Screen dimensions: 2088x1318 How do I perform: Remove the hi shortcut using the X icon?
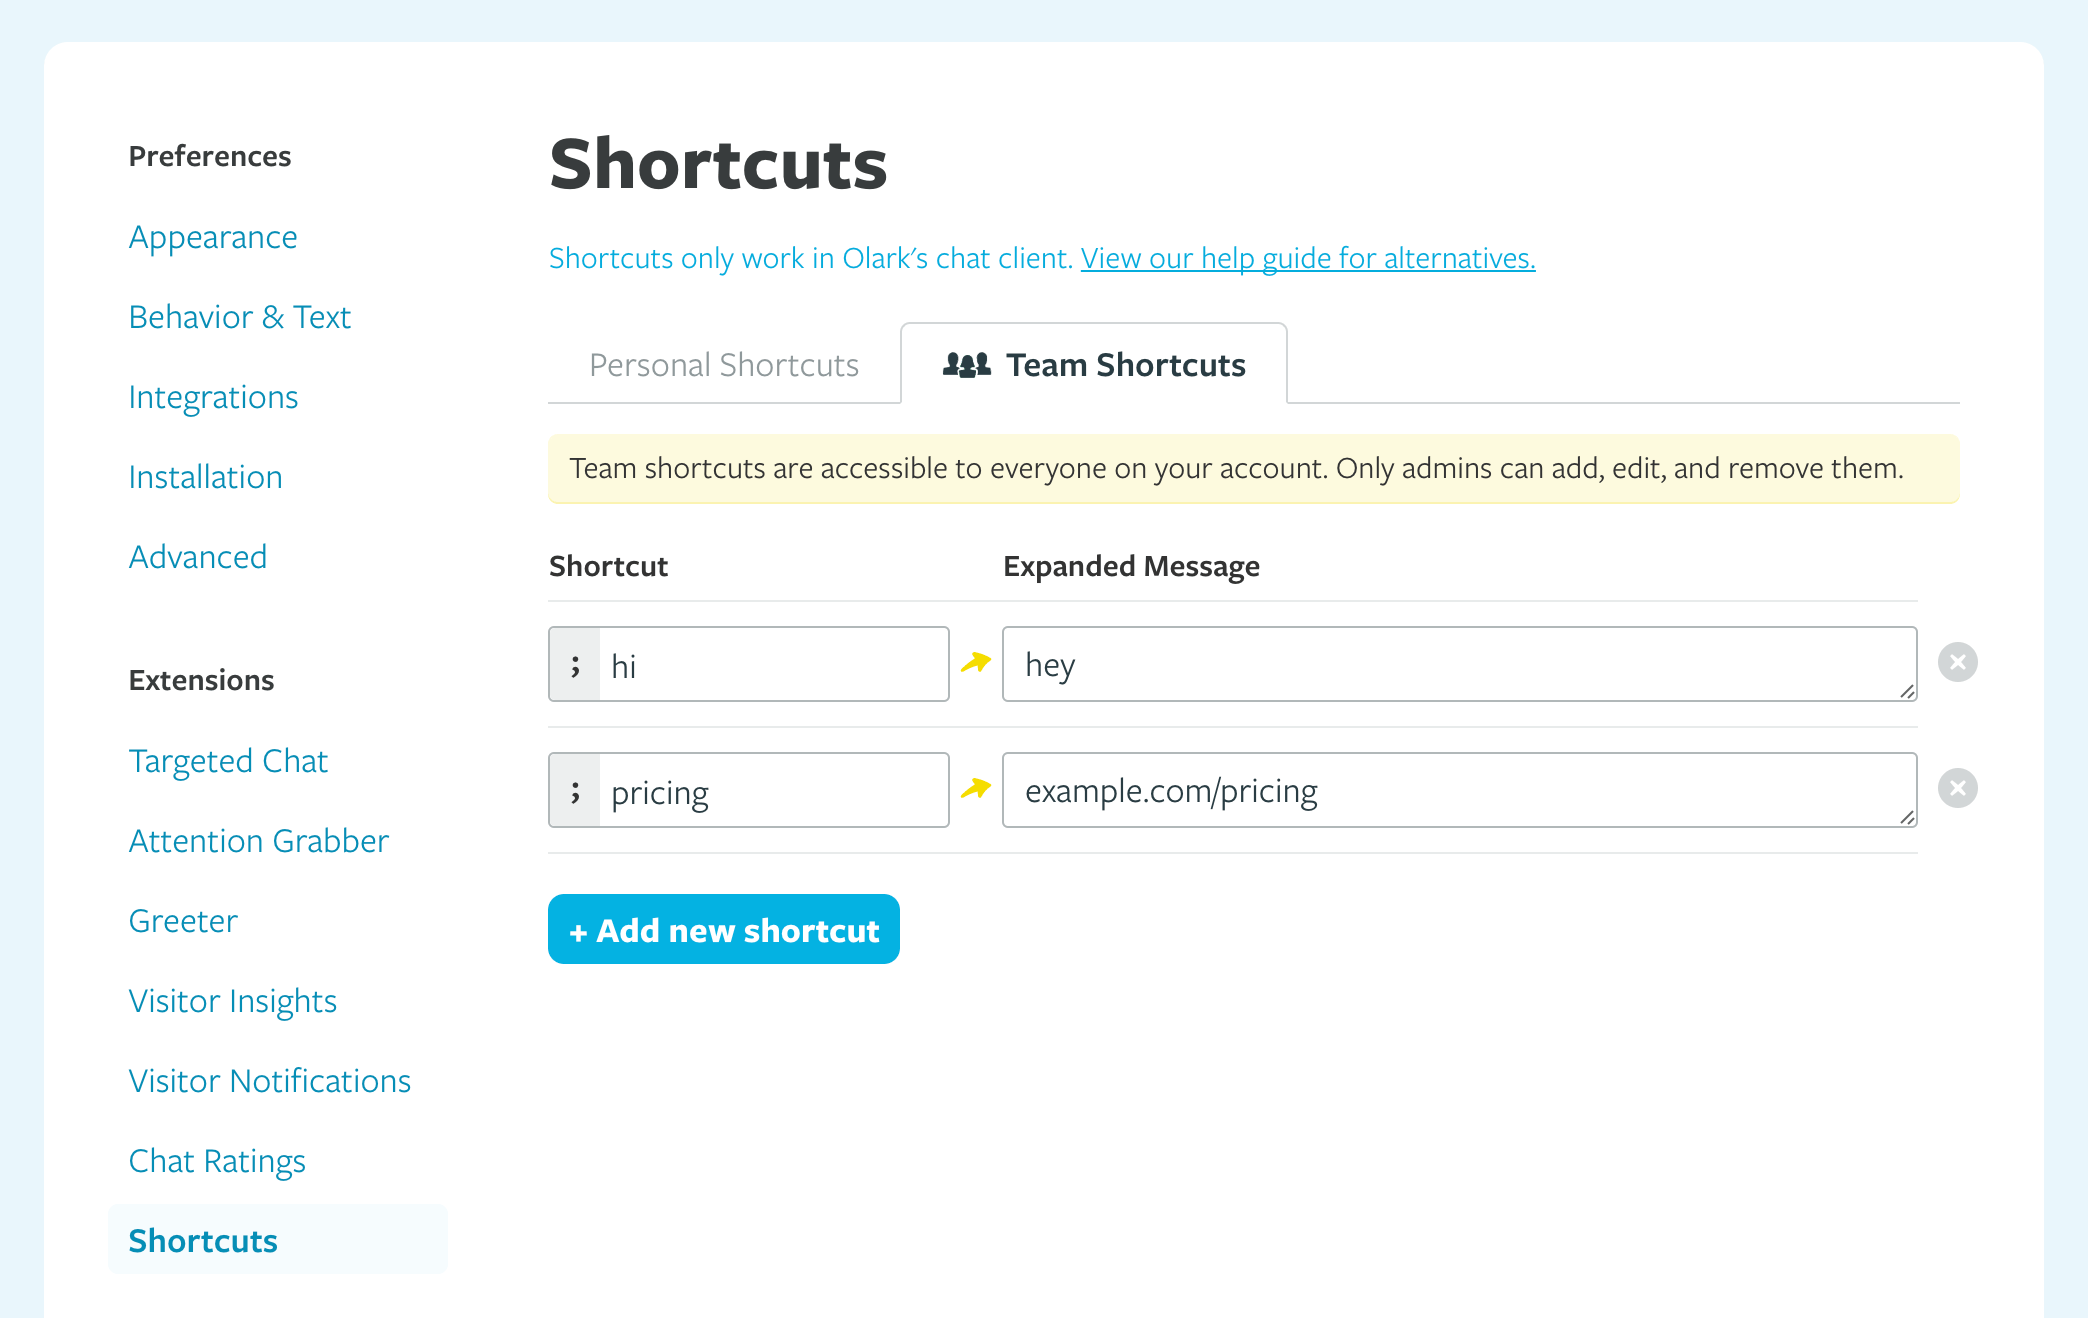click(1959, 661)
